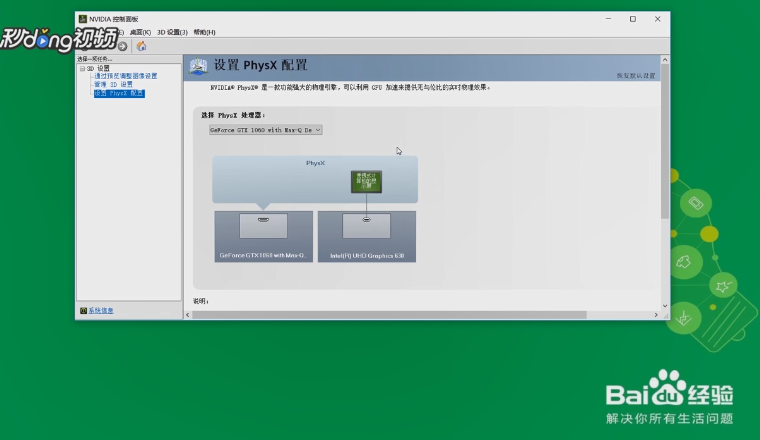Close the NVIDIA control panel window
This screenshot has height=440, width=760.
pyautogui.click(x=658, y=19)
